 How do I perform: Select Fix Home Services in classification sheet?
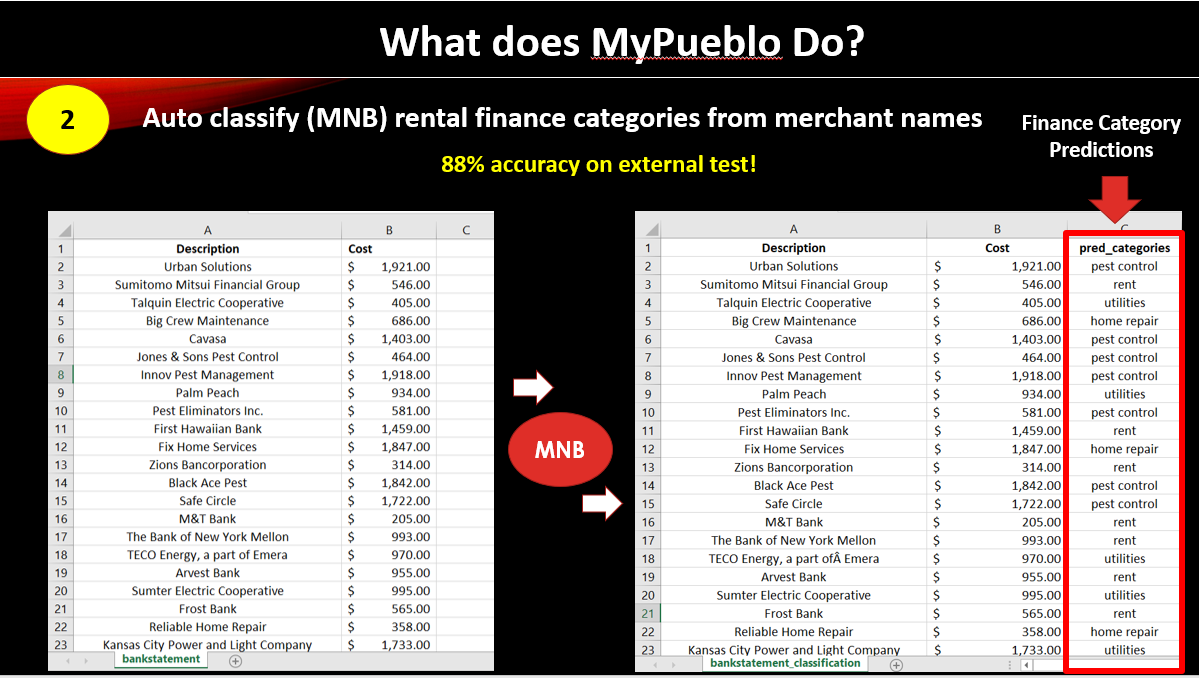pyautogui.click(x=793, y=449)
